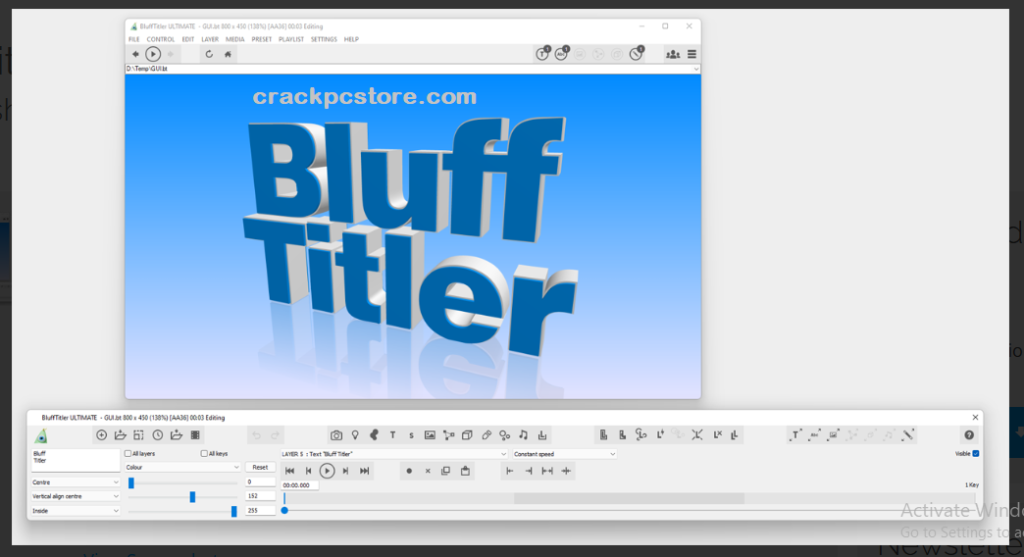Click the redo arrow icon
This screenshot has width=1024, height=557.
click(x=275, y=435)
